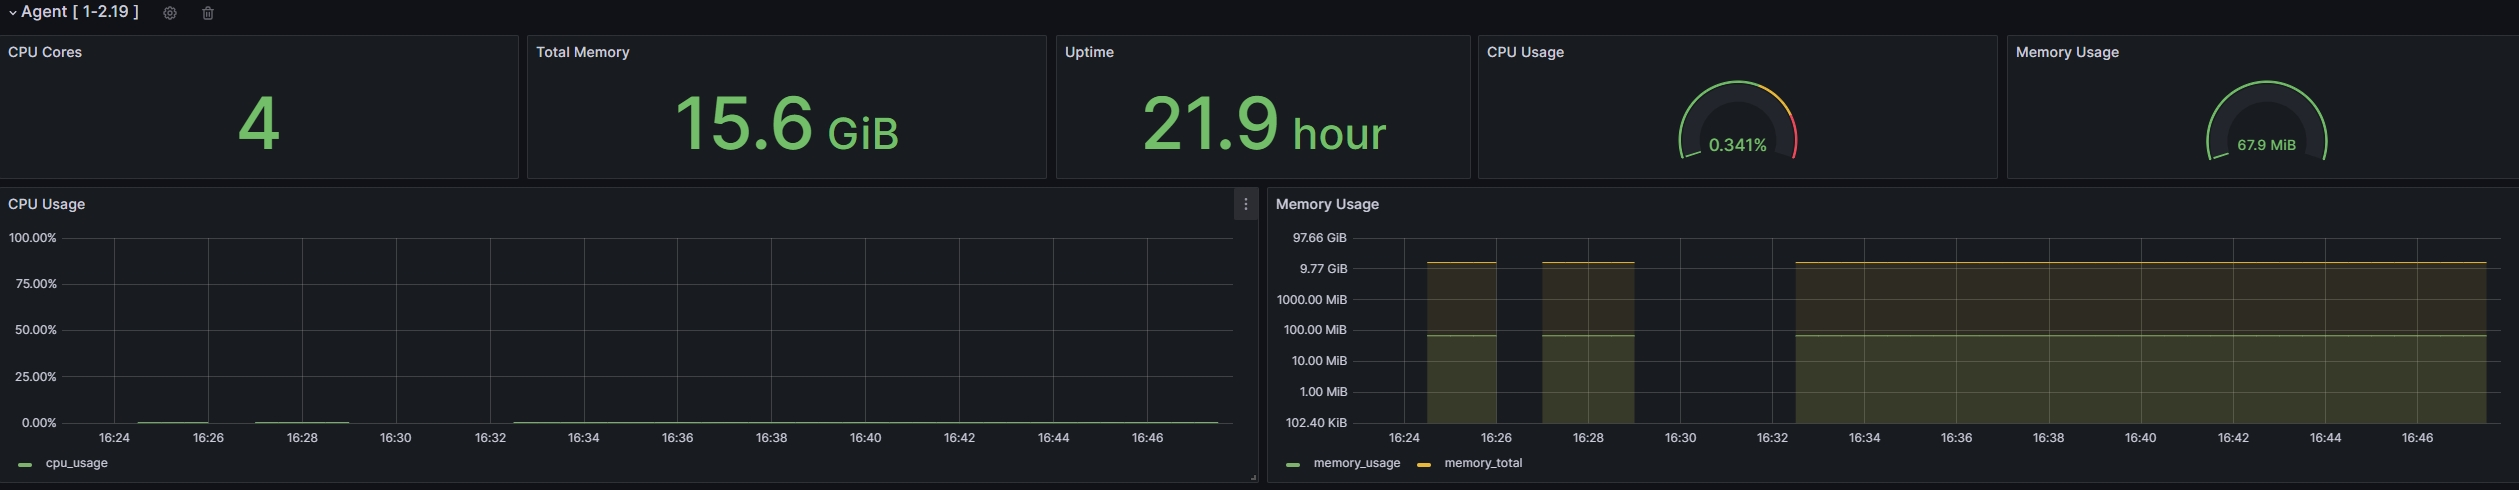This screenshot has width=2519, height=490.
Task: Click the 0.341% CPU Usage gauge value
Action: 1737,145
